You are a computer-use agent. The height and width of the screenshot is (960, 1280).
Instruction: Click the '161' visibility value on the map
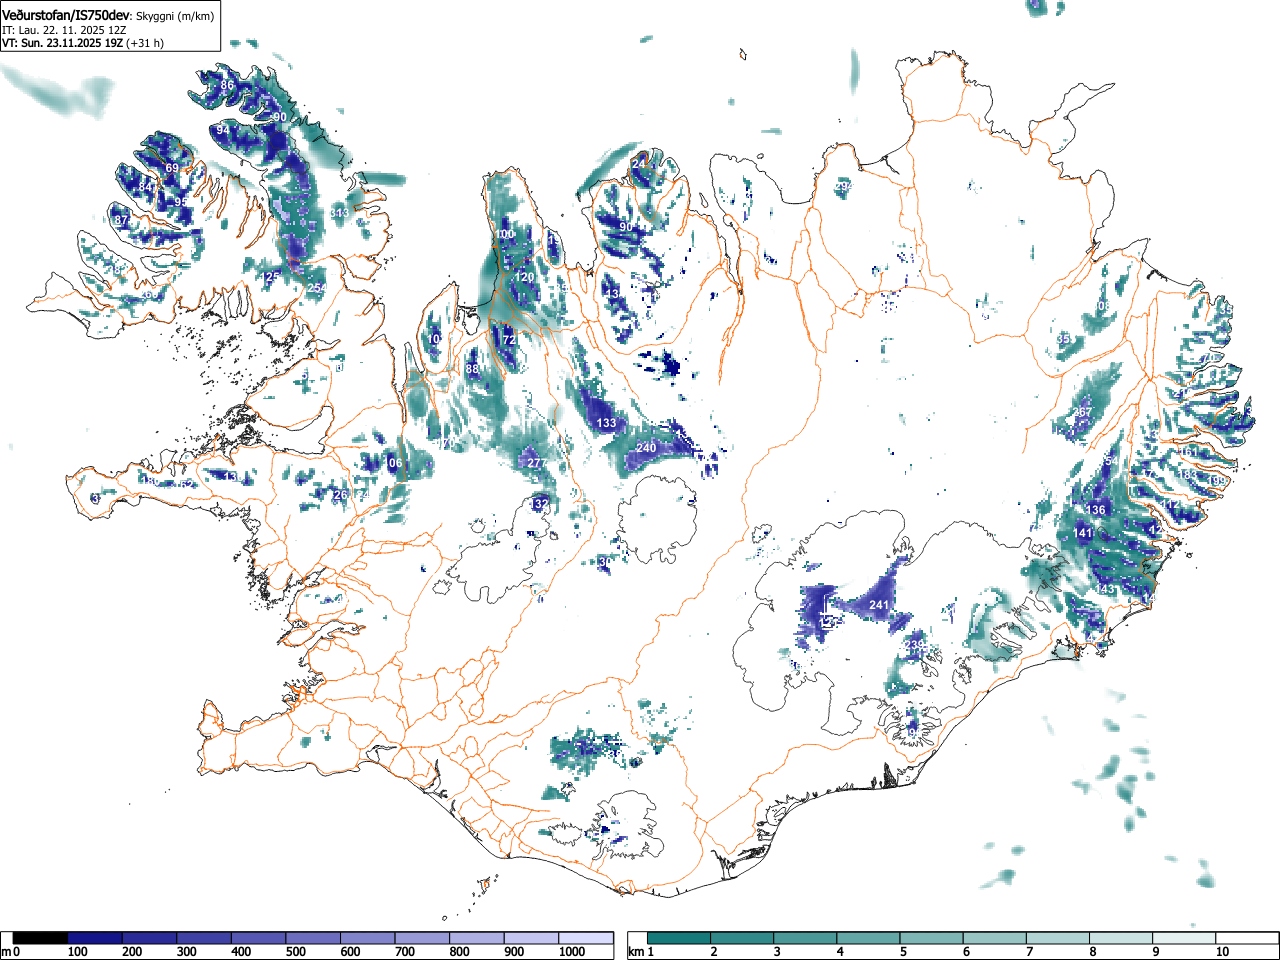click(x=1188, y=452)
